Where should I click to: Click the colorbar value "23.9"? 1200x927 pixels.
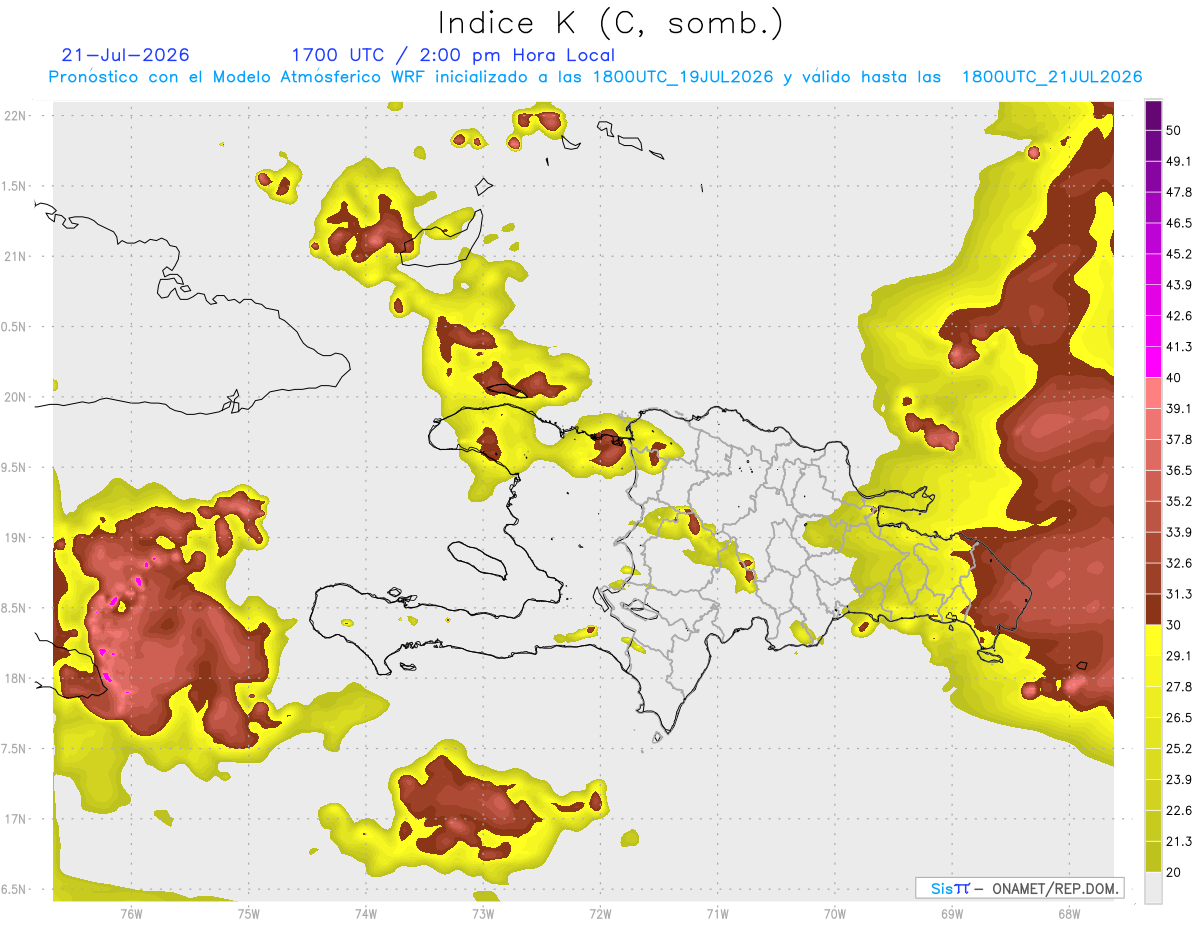(1179, 780)
